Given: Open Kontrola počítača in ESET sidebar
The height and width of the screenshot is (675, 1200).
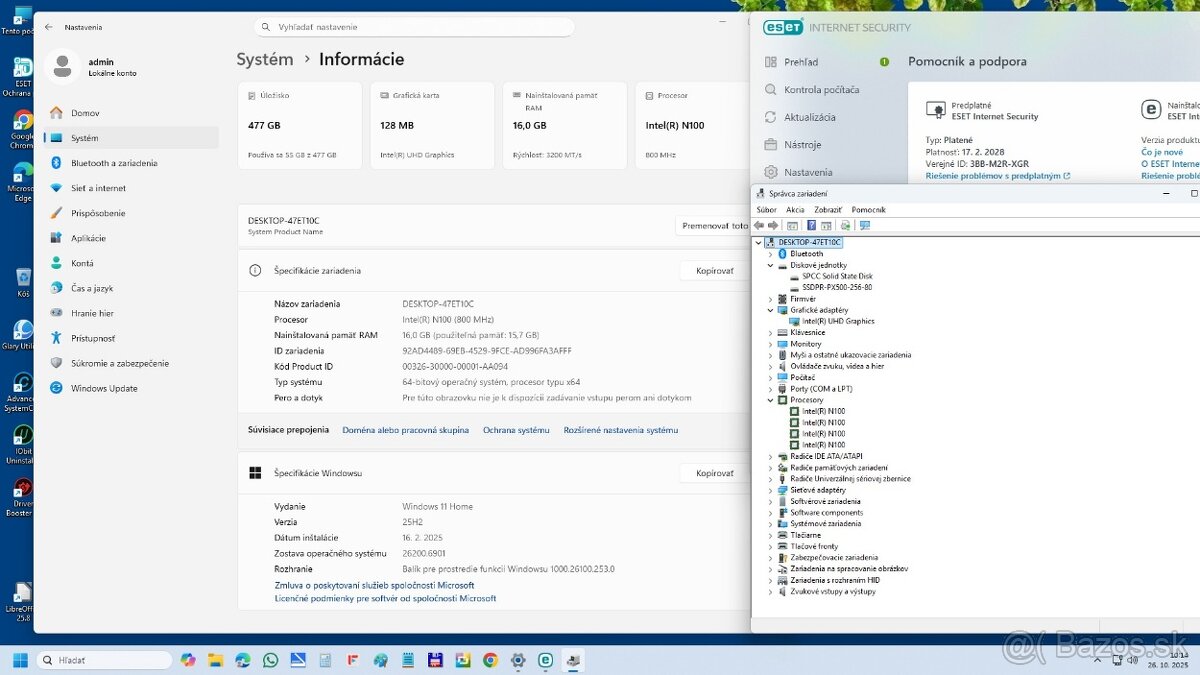Looking at the screenshot, I should [821, 89].
